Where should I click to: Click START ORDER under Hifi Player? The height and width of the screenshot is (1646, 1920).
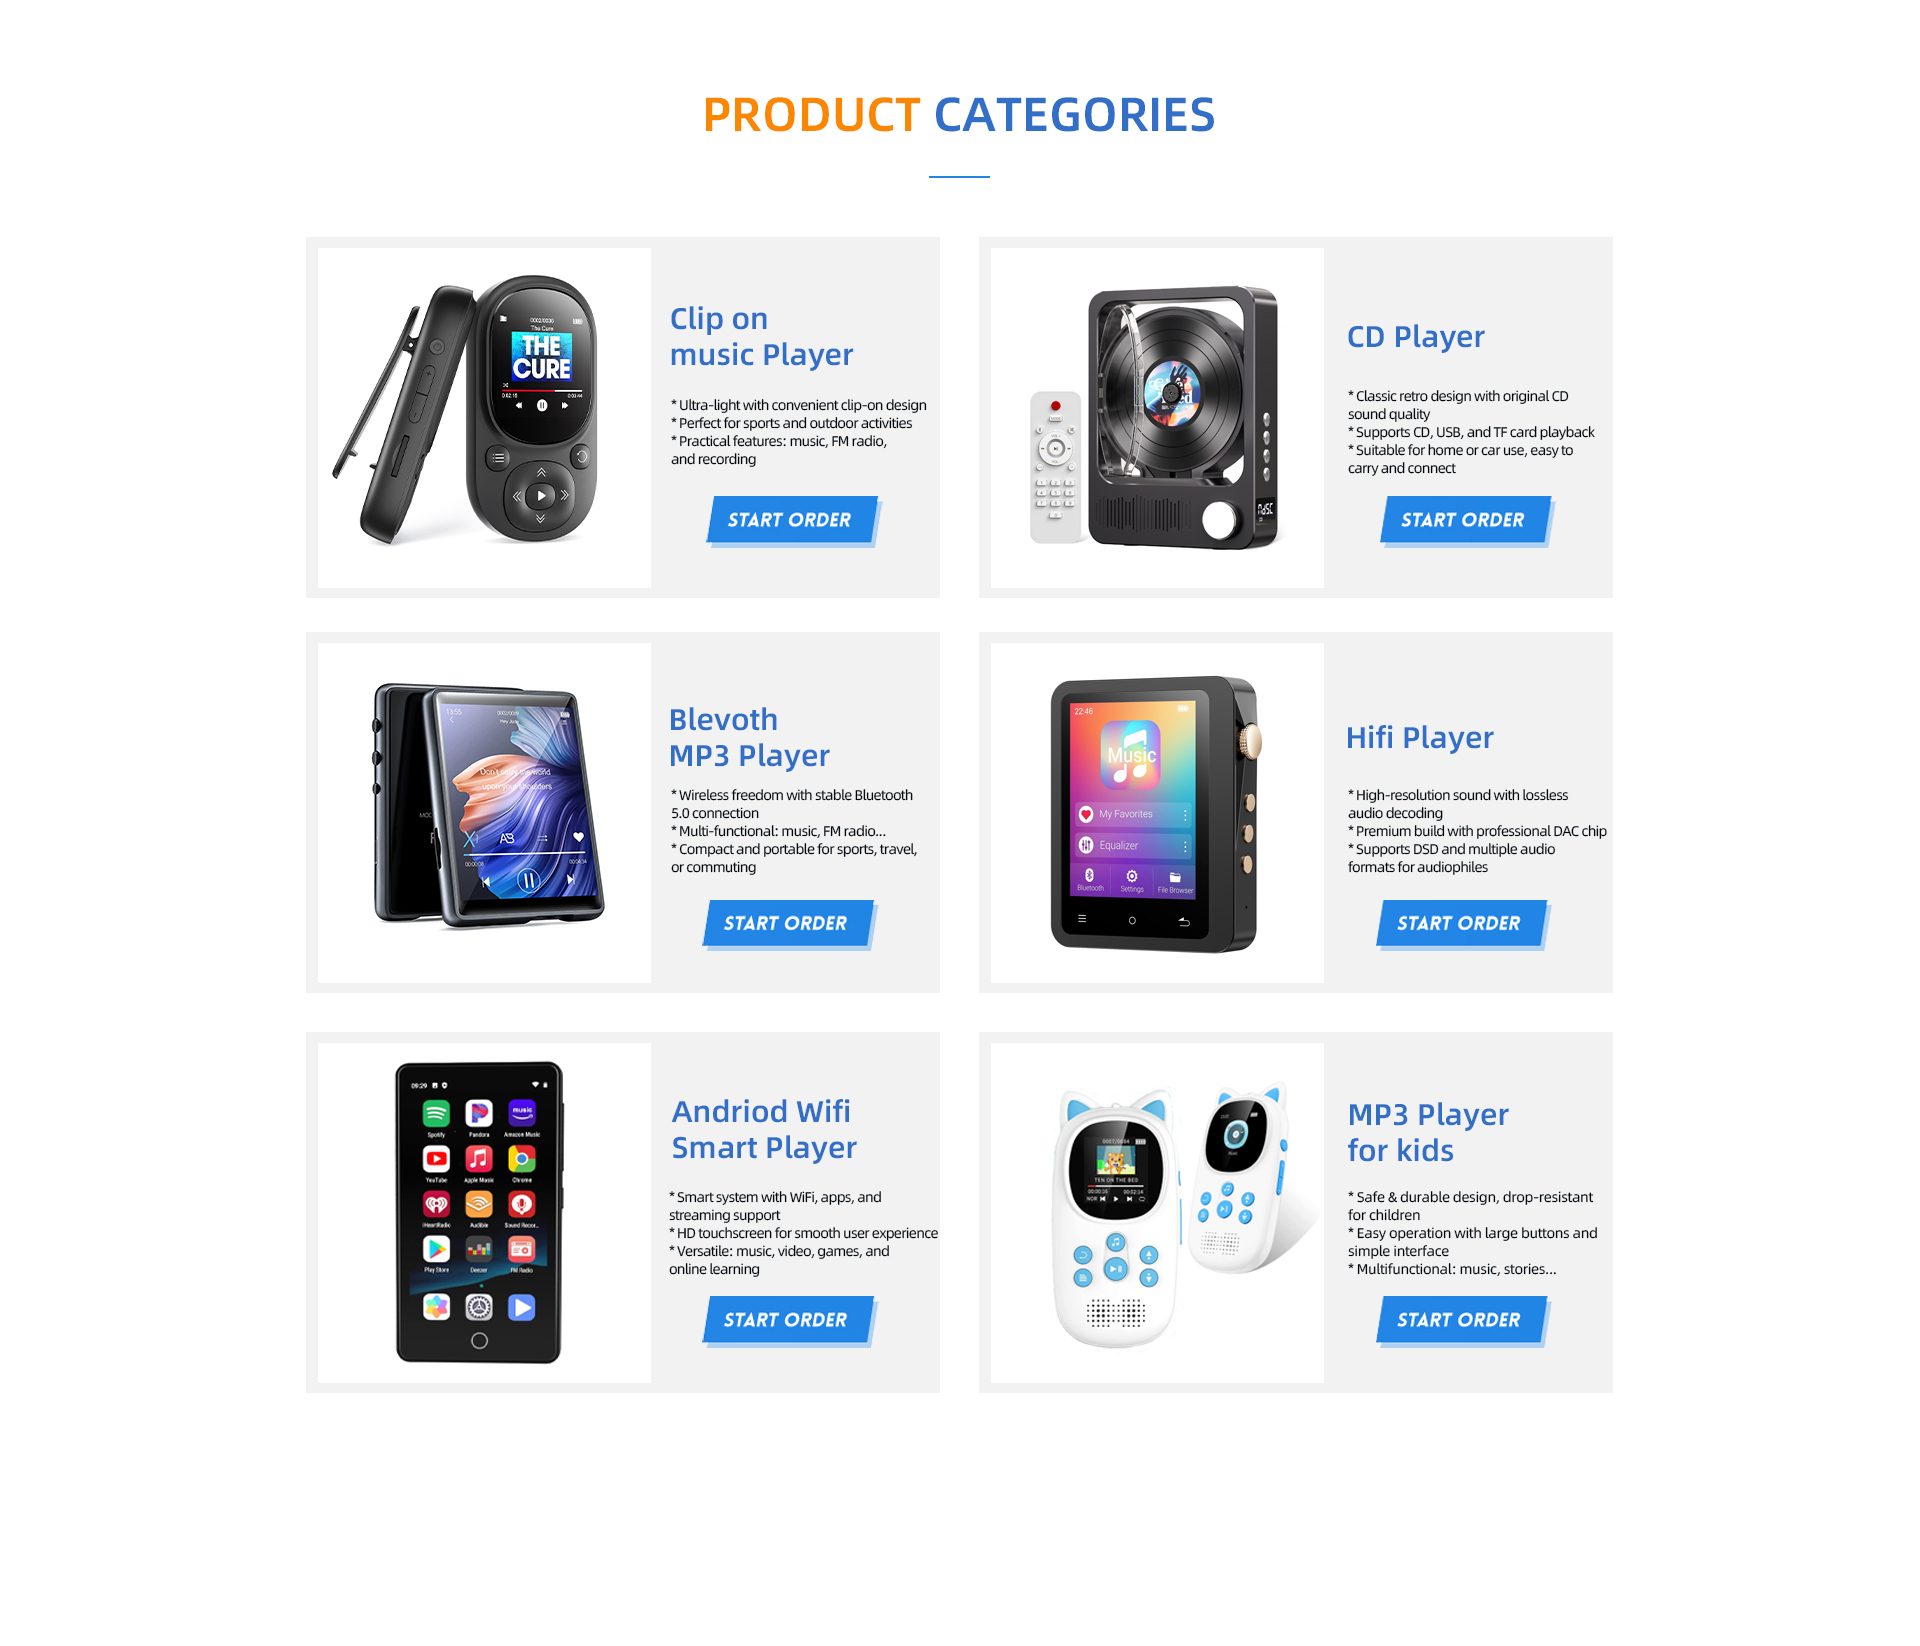coord(1461,923)
